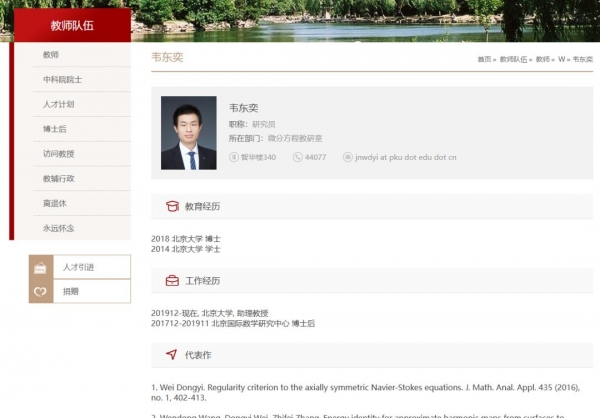The image size is (600, 418).
Task: Open the 博士后 sidebar entry
Action: pos(54,129)
